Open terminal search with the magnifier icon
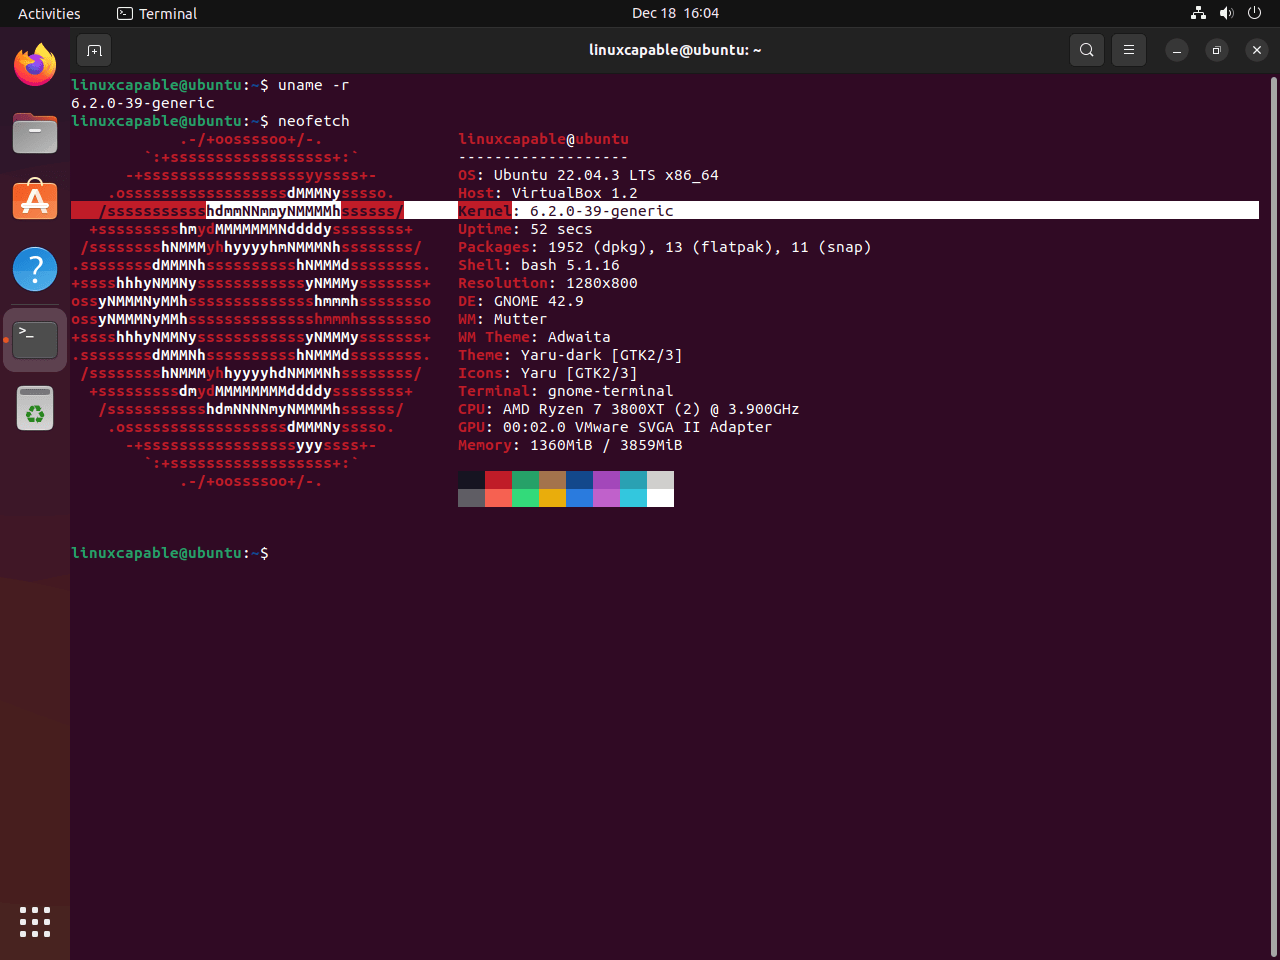Image resolution: width=1280 pixels, height=960 pixels. (x=1087, y=49)
